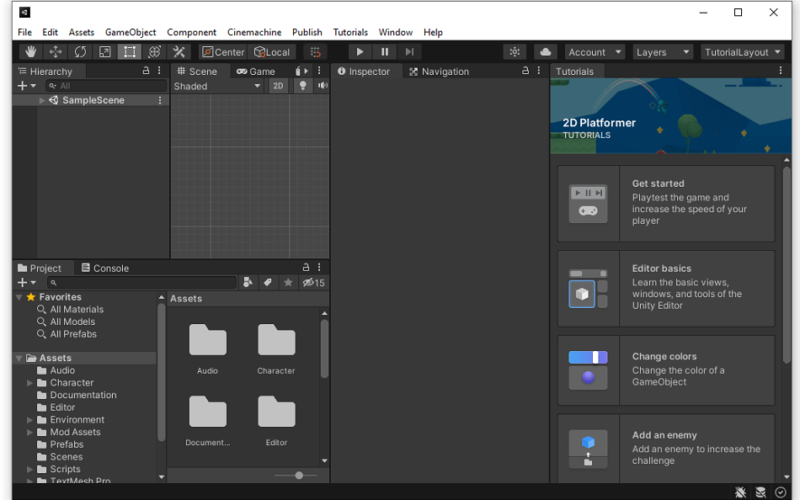Toggle Local handle rotation
This screenshot has width=800, height=500.
tap(272, 52)
